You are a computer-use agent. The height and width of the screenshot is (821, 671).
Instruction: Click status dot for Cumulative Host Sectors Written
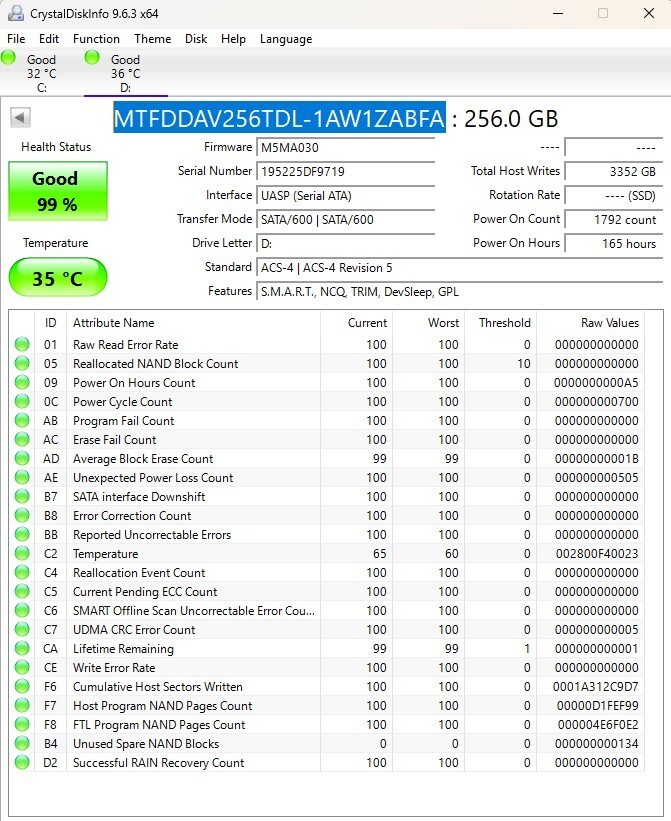click(22, 686)
